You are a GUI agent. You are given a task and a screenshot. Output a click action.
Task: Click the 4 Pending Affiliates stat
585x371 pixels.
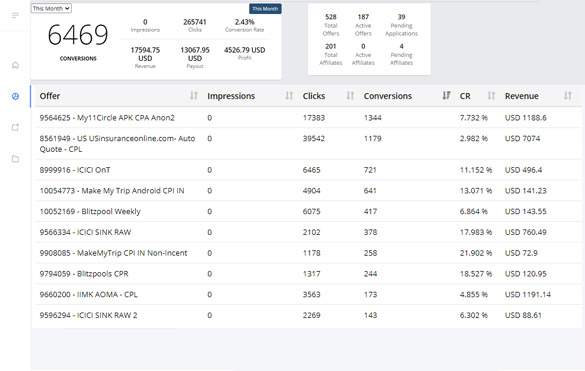(x=401, y=54)
